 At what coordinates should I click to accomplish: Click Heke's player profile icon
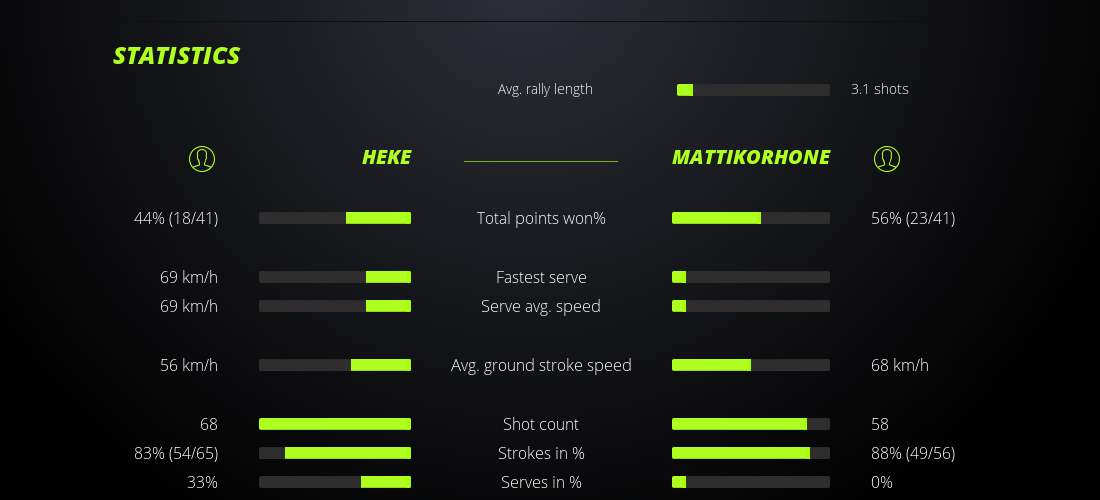(202, 158)
